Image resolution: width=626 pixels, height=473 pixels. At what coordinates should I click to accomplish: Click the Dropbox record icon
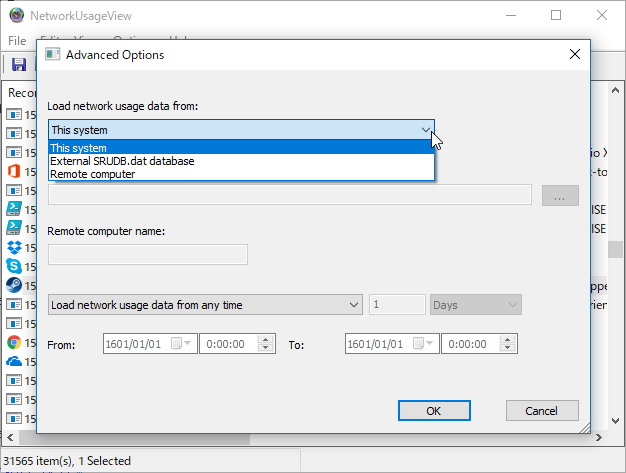point(15,247)
